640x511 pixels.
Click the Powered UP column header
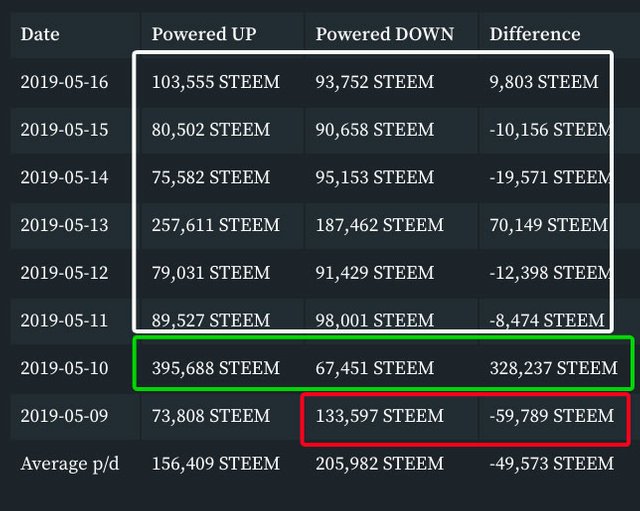204,34
